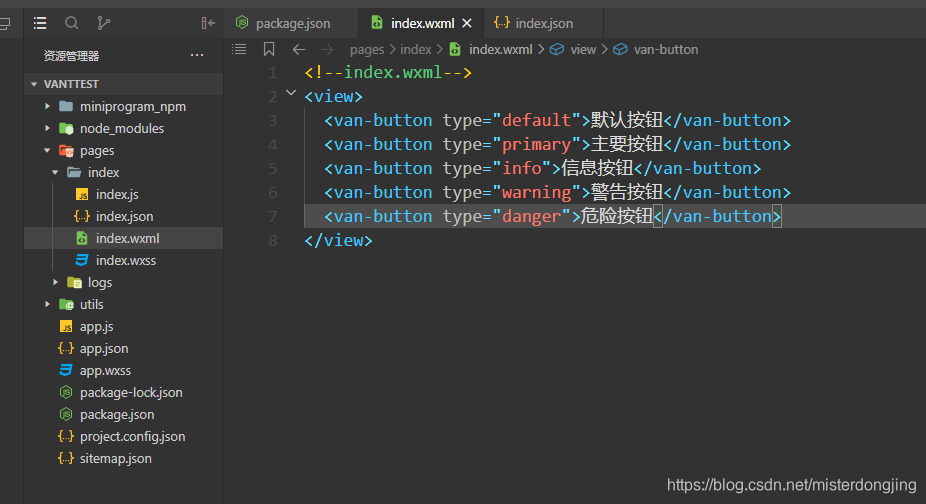The height and width of the screenshot is (504, 926).
Task: Open app.js in the file tree
Action: (x=96, y=326)
